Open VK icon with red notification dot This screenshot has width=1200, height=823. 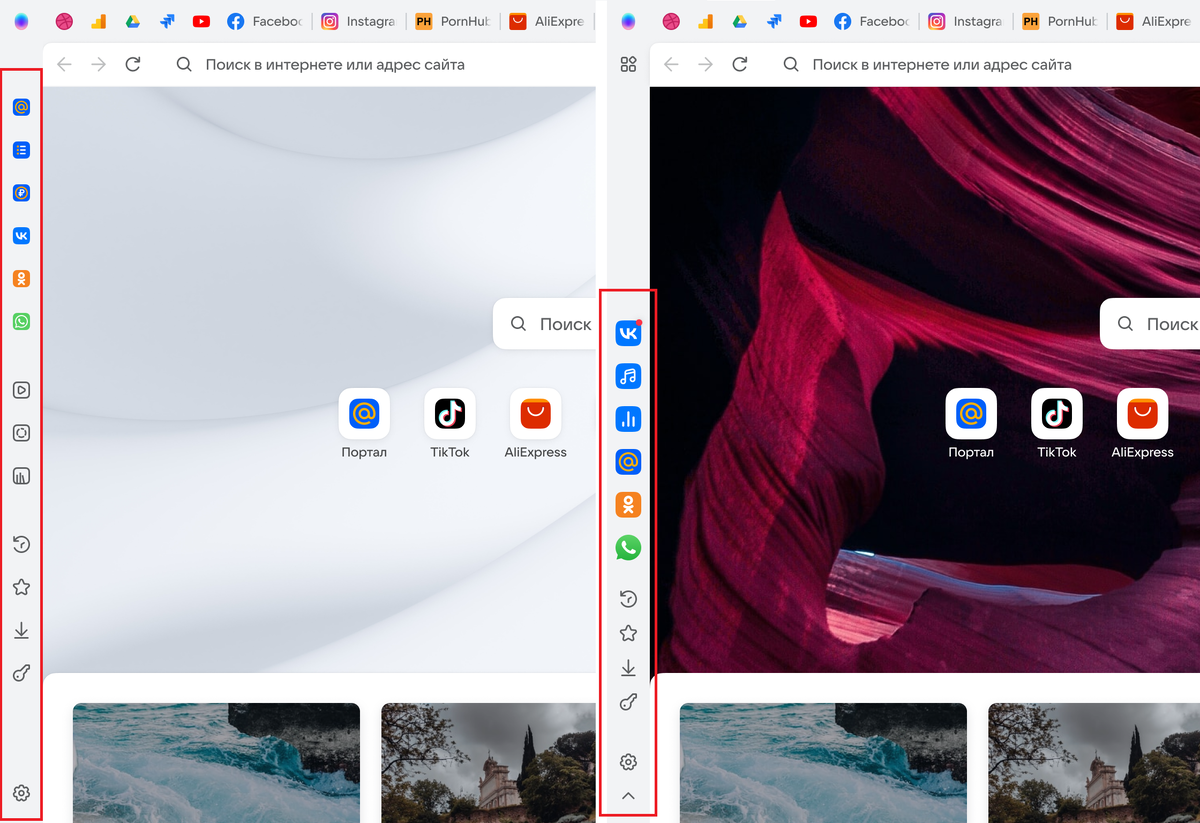(x=628, y=333)
